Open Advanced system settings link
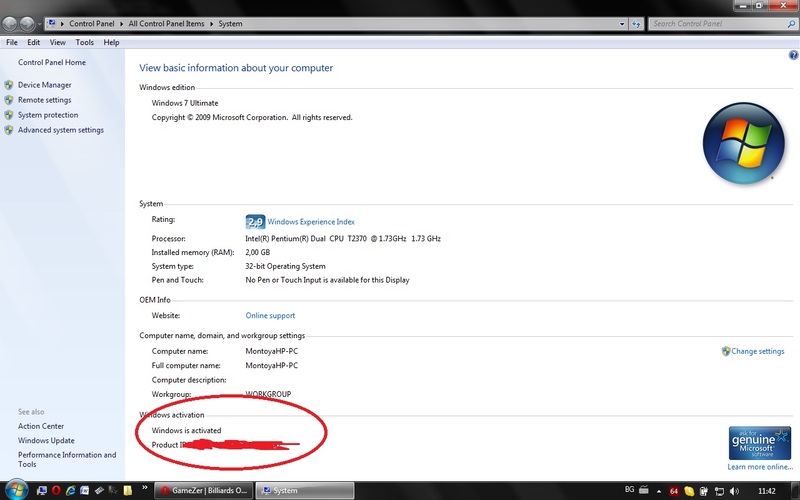 pos(61,130)
